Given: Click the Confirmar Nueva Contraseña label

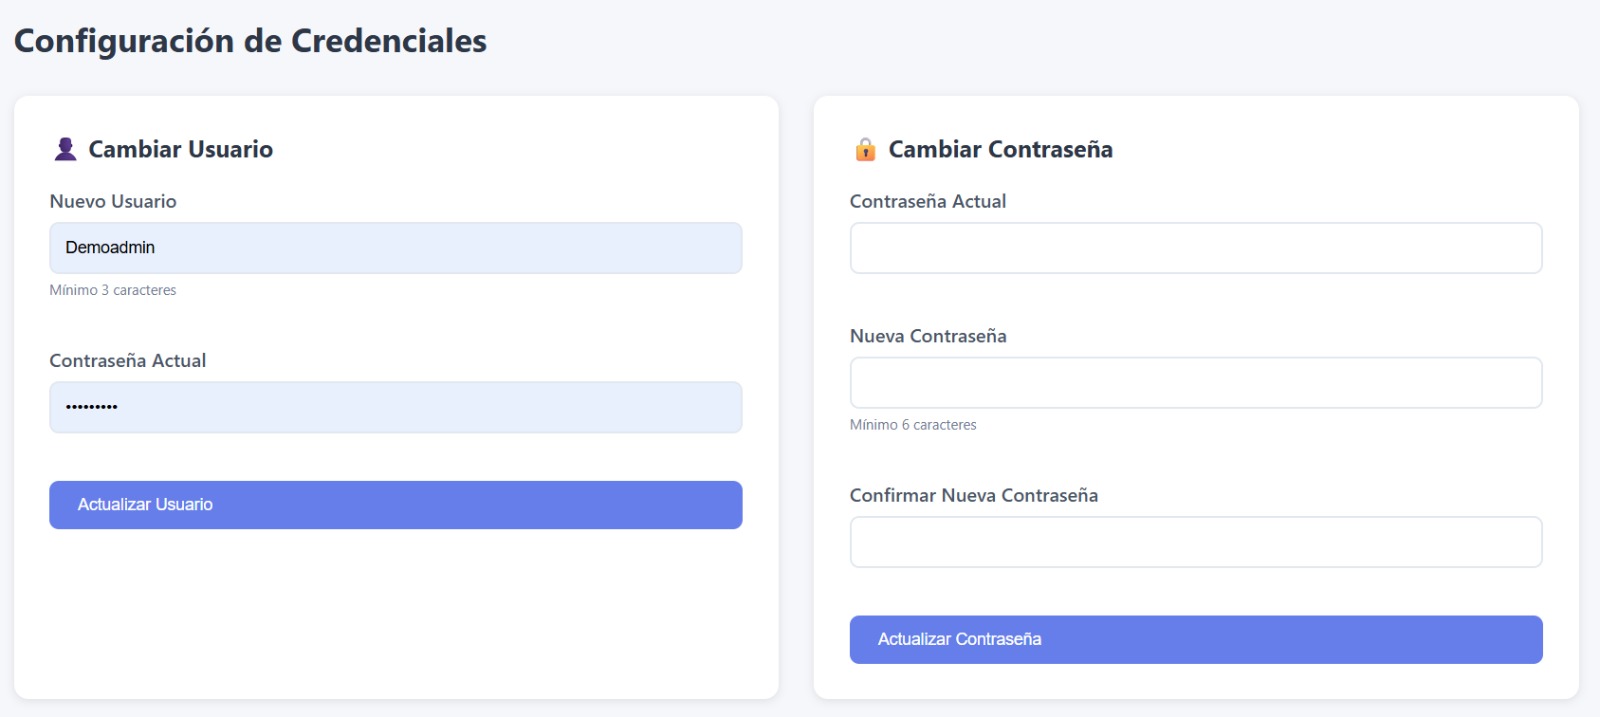Looking at the screenshot, I should click(x=974, y=495).
